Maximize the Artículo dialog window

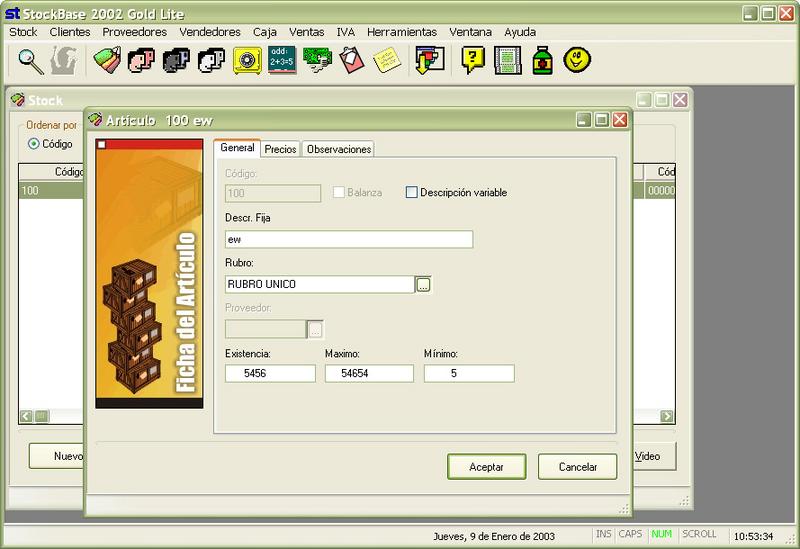point(602,120)
